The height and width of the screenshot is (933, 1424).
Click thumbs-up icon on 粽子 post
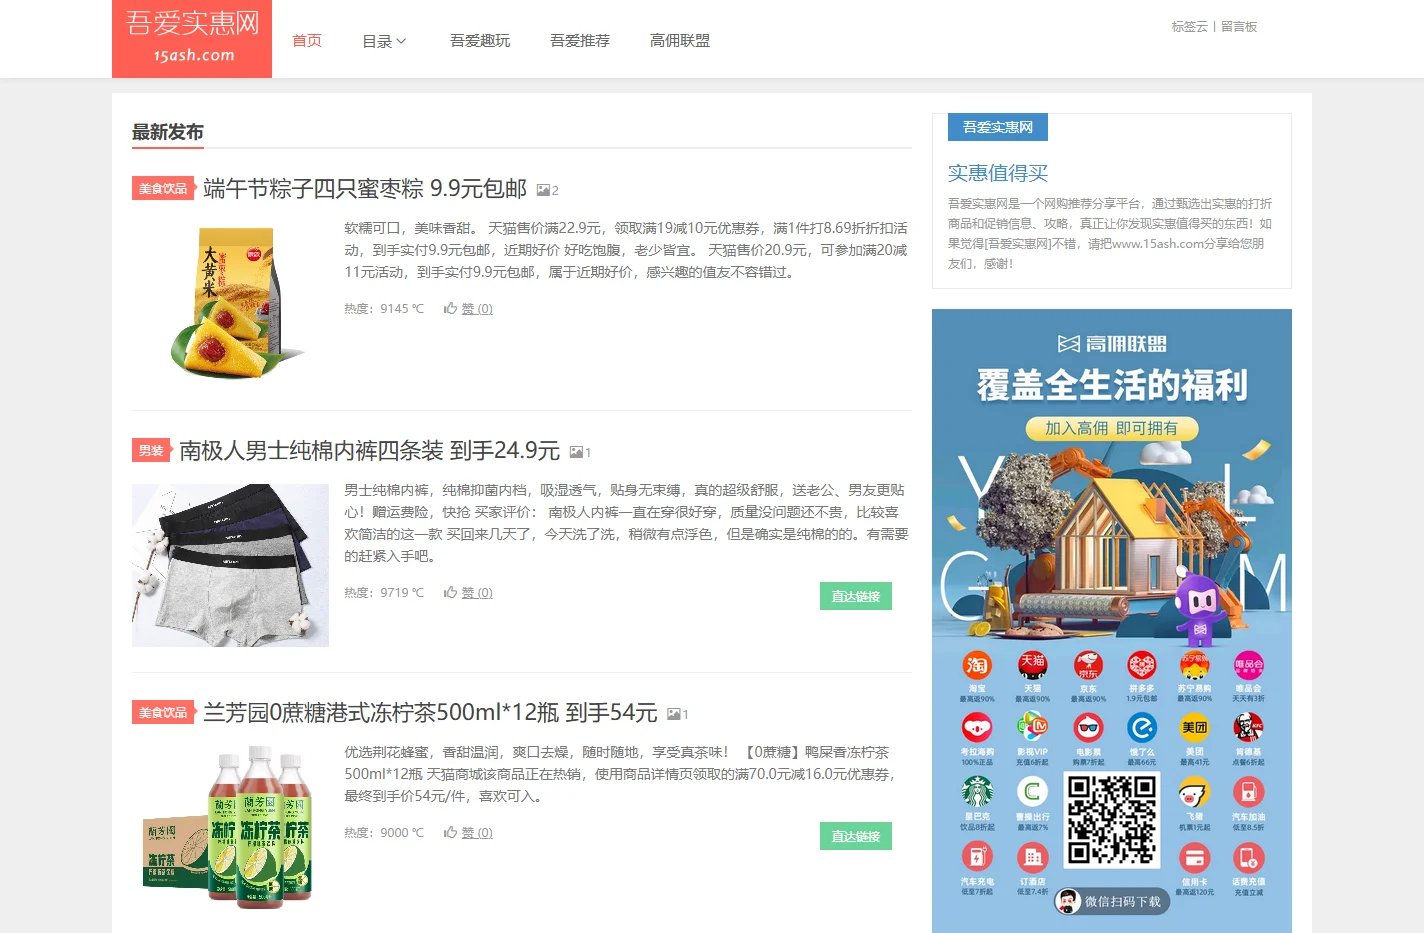pos(451,308)
